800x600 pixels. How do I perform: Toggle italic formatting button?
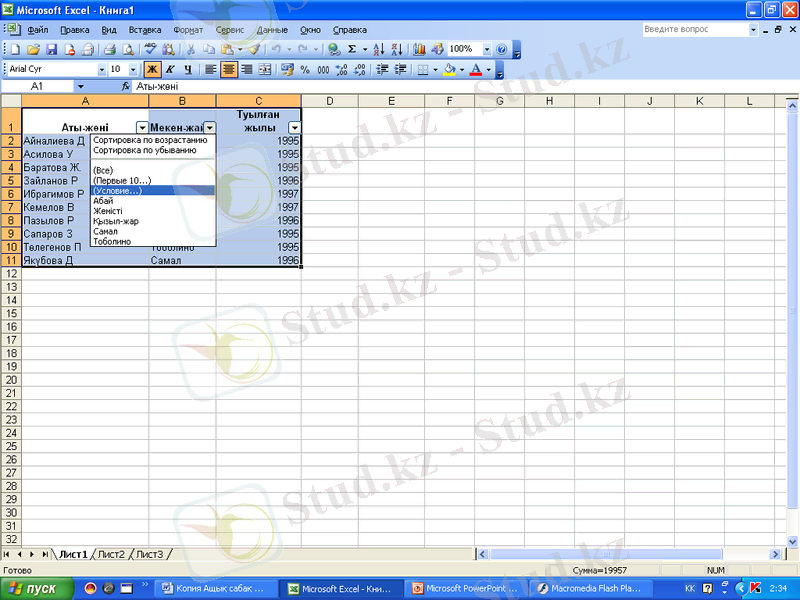[x=170, y=70]
